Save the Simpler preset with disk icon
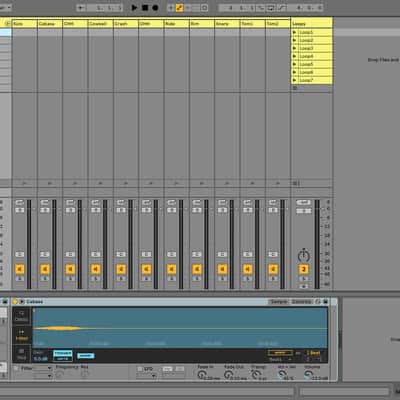Viewport: 400px width, 400px height. (x=326, y=302)
